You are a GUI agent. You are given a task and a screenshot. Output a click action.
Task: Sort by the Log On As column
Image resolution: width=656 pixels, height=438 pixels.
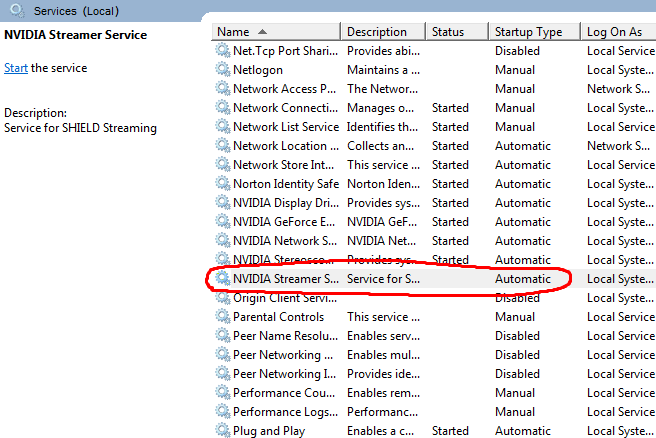(x=617, y=32)
